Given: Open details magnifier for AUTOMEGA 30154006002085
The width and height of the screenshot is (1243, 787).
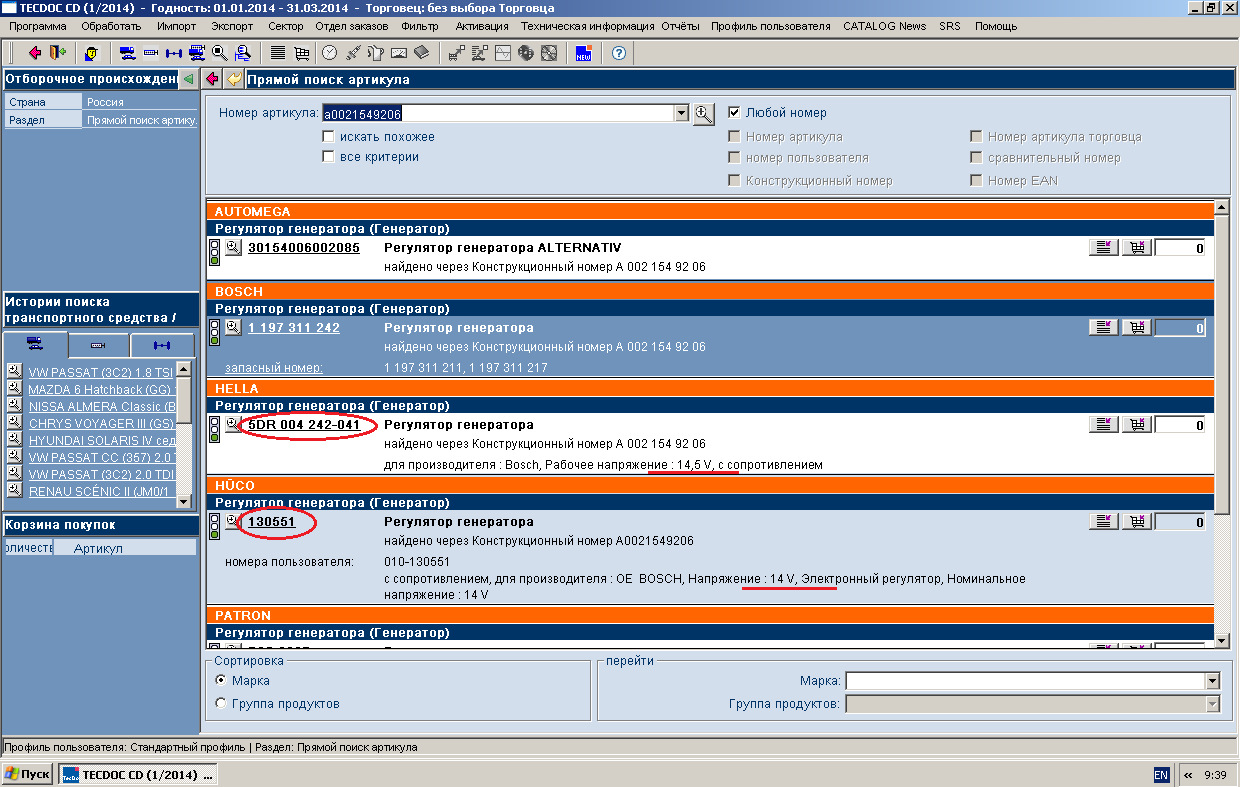Looking at the screenshot, I should 233,247.
